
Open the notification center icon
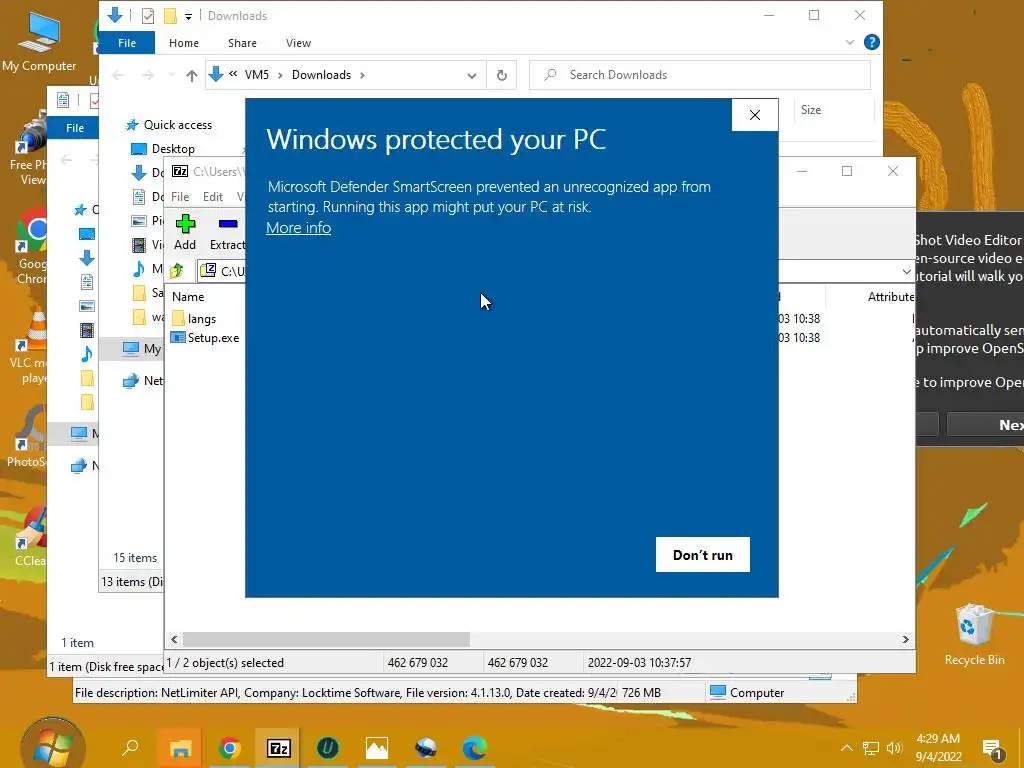(993, 748)
